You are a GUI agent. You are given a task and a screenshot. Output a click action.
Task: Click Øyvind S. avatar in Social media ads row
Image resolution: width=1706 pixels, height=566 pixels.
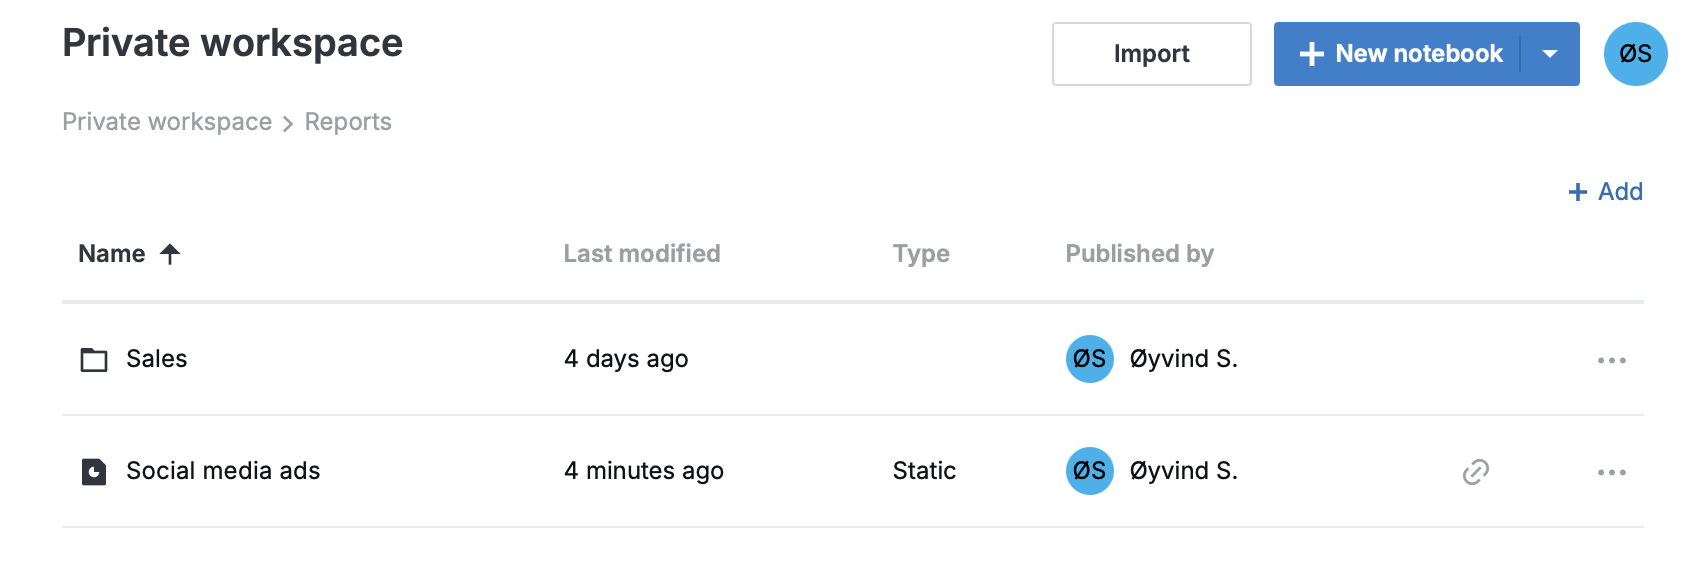pyautogui.click(x=1089, y=471)
